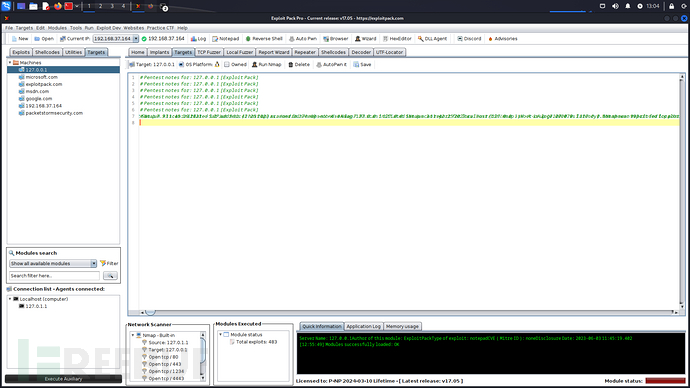Open the Discord link
The width and height of the screenshot is (690, 388).
(x=469, y=39)
